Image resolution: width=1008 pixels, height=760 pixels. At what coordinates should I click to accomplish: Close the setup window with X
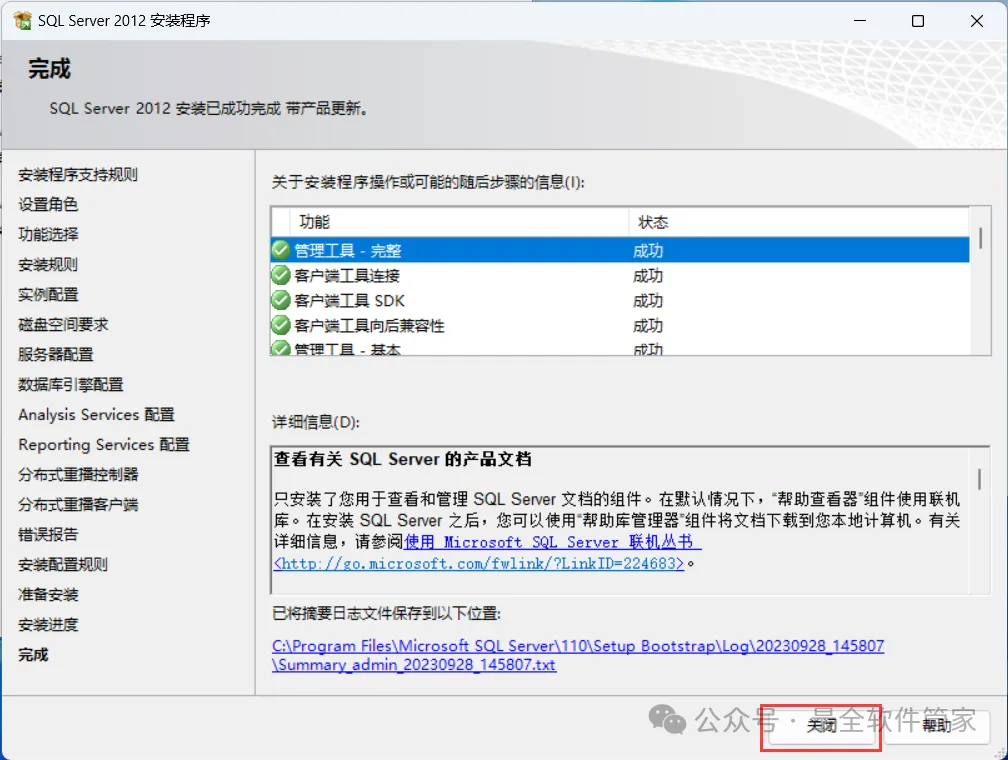[x=976, y=21]
